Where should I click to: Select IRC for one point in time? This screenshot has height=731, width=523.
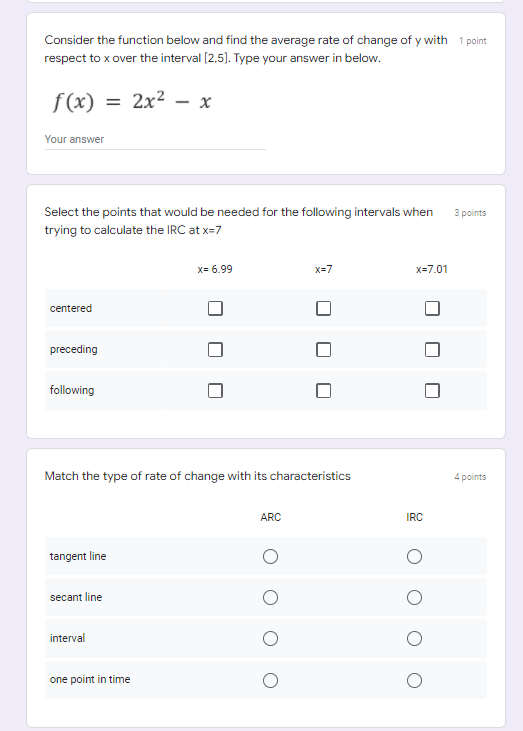tap(414, 680)
